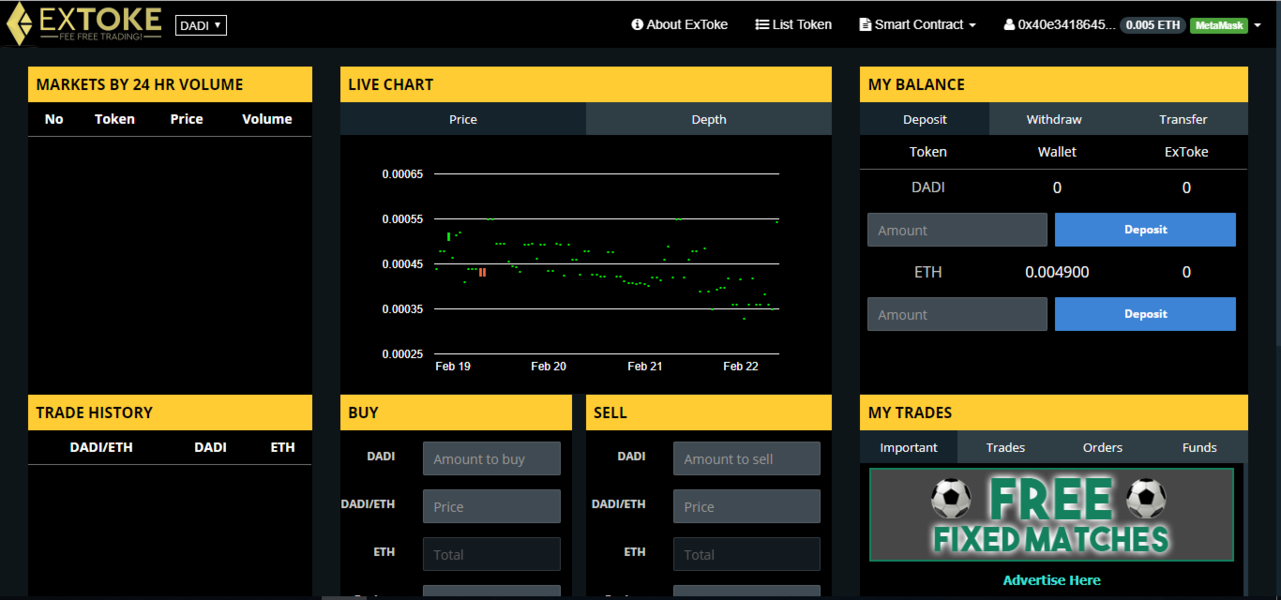Click the DADI deposit Amount field
1281x600 pixels.
click(x=957, y=230)
